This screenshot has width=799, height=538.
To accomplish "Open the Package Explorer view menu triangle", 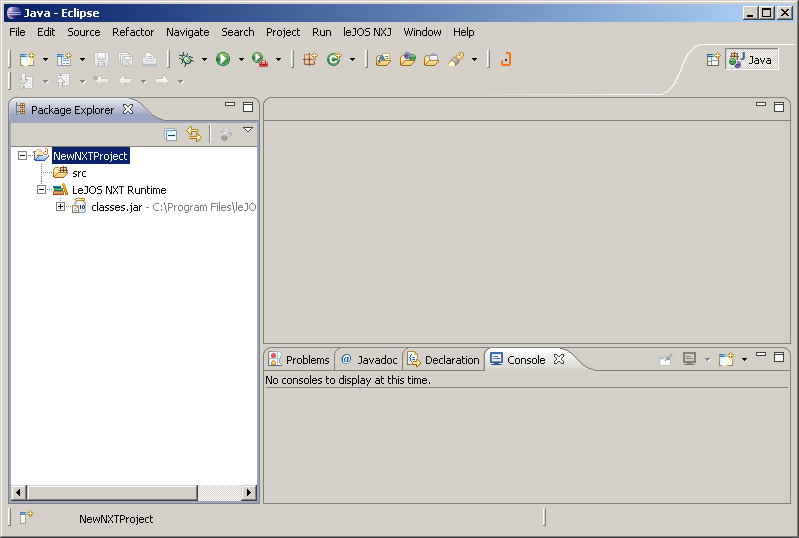I will coord(248,129).
